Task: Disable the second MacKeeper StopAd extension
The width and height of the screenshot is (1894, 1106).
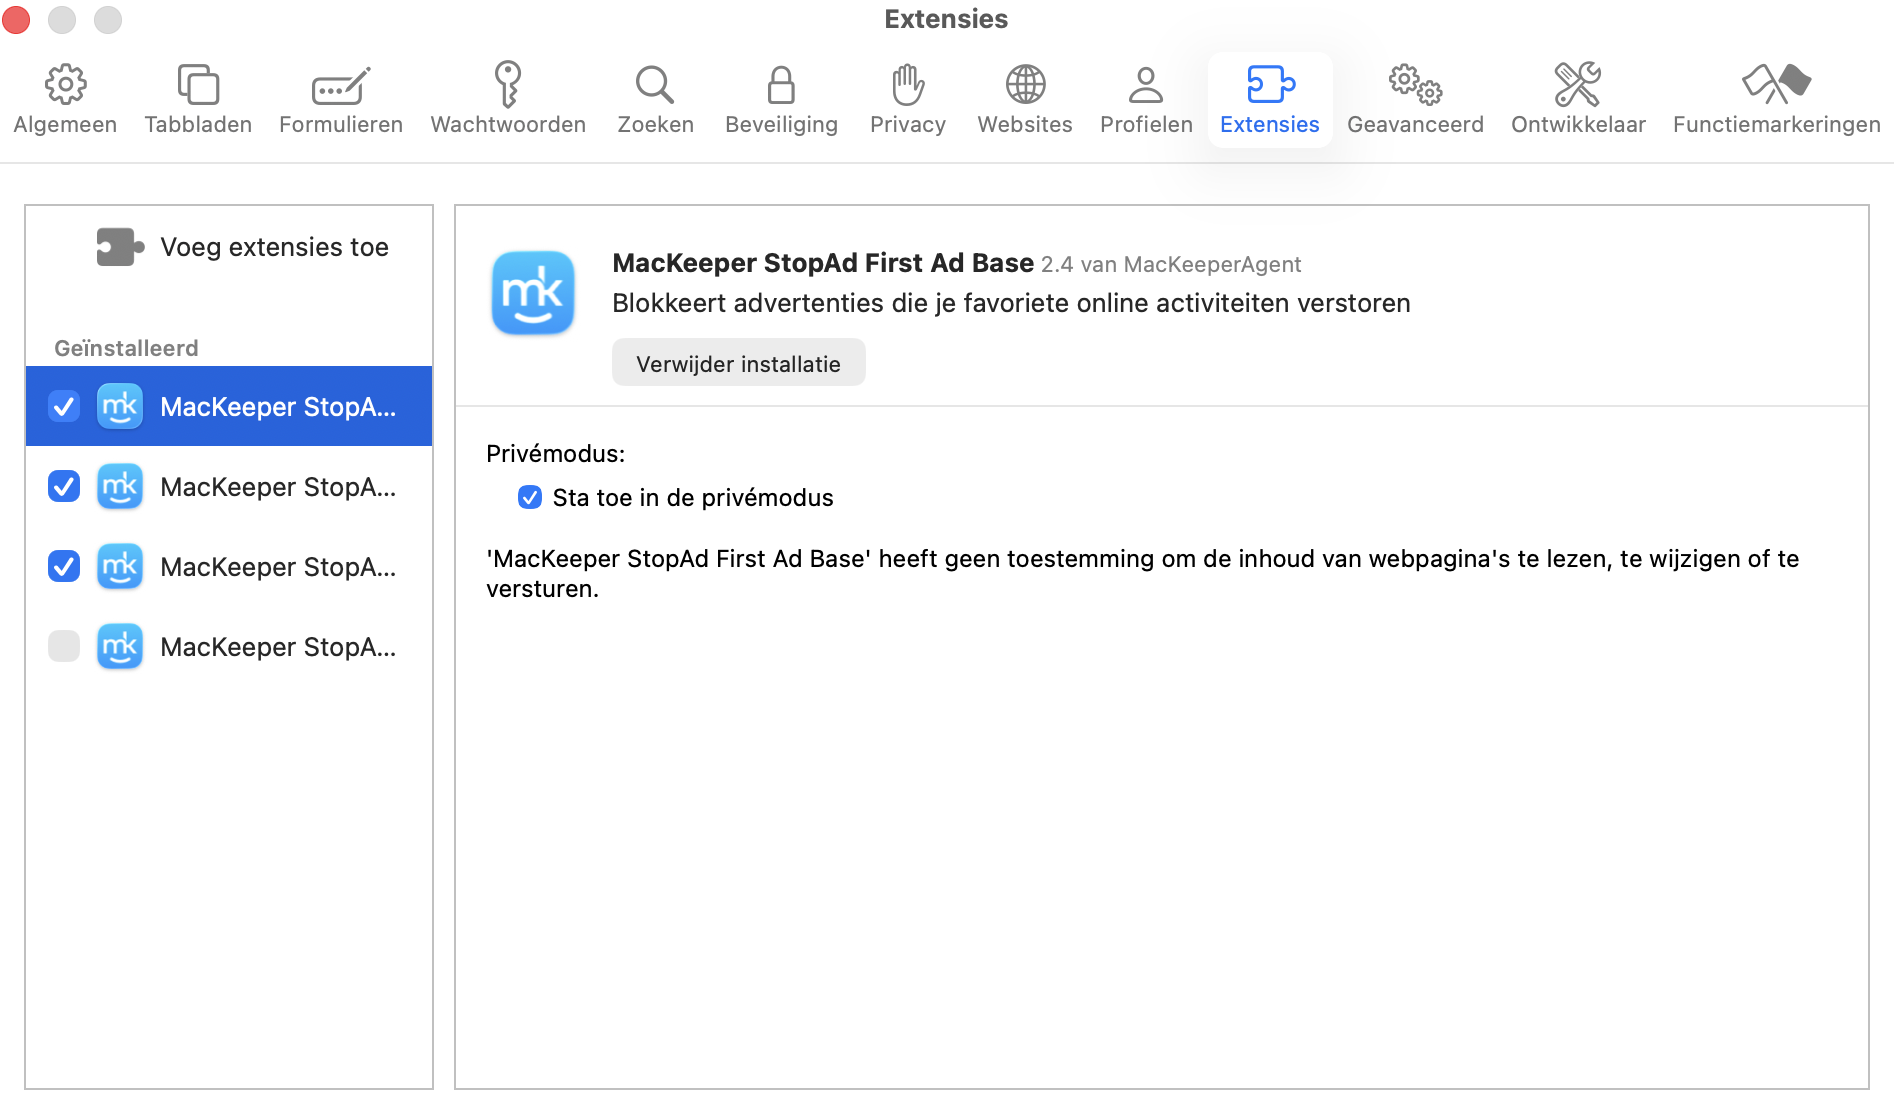Action: (x=63, y=487)
